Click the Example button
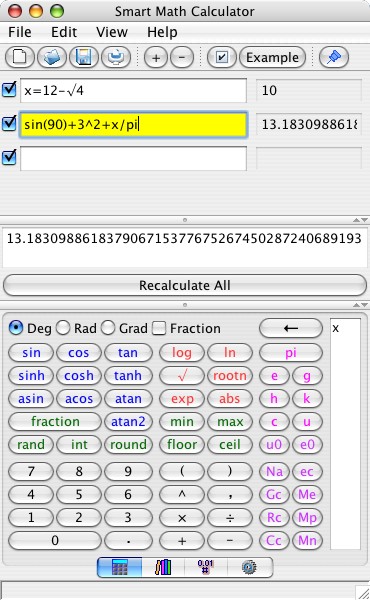The height and width of the screenshot is (600, 370). pyautogui.click(x=272, y=57)
